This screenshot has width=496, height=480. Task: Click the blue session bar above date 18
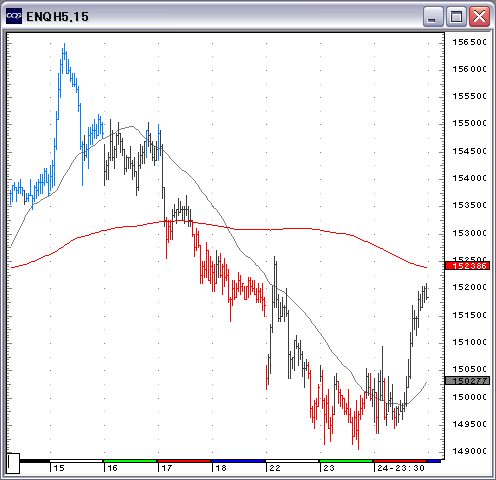point(238,461)
